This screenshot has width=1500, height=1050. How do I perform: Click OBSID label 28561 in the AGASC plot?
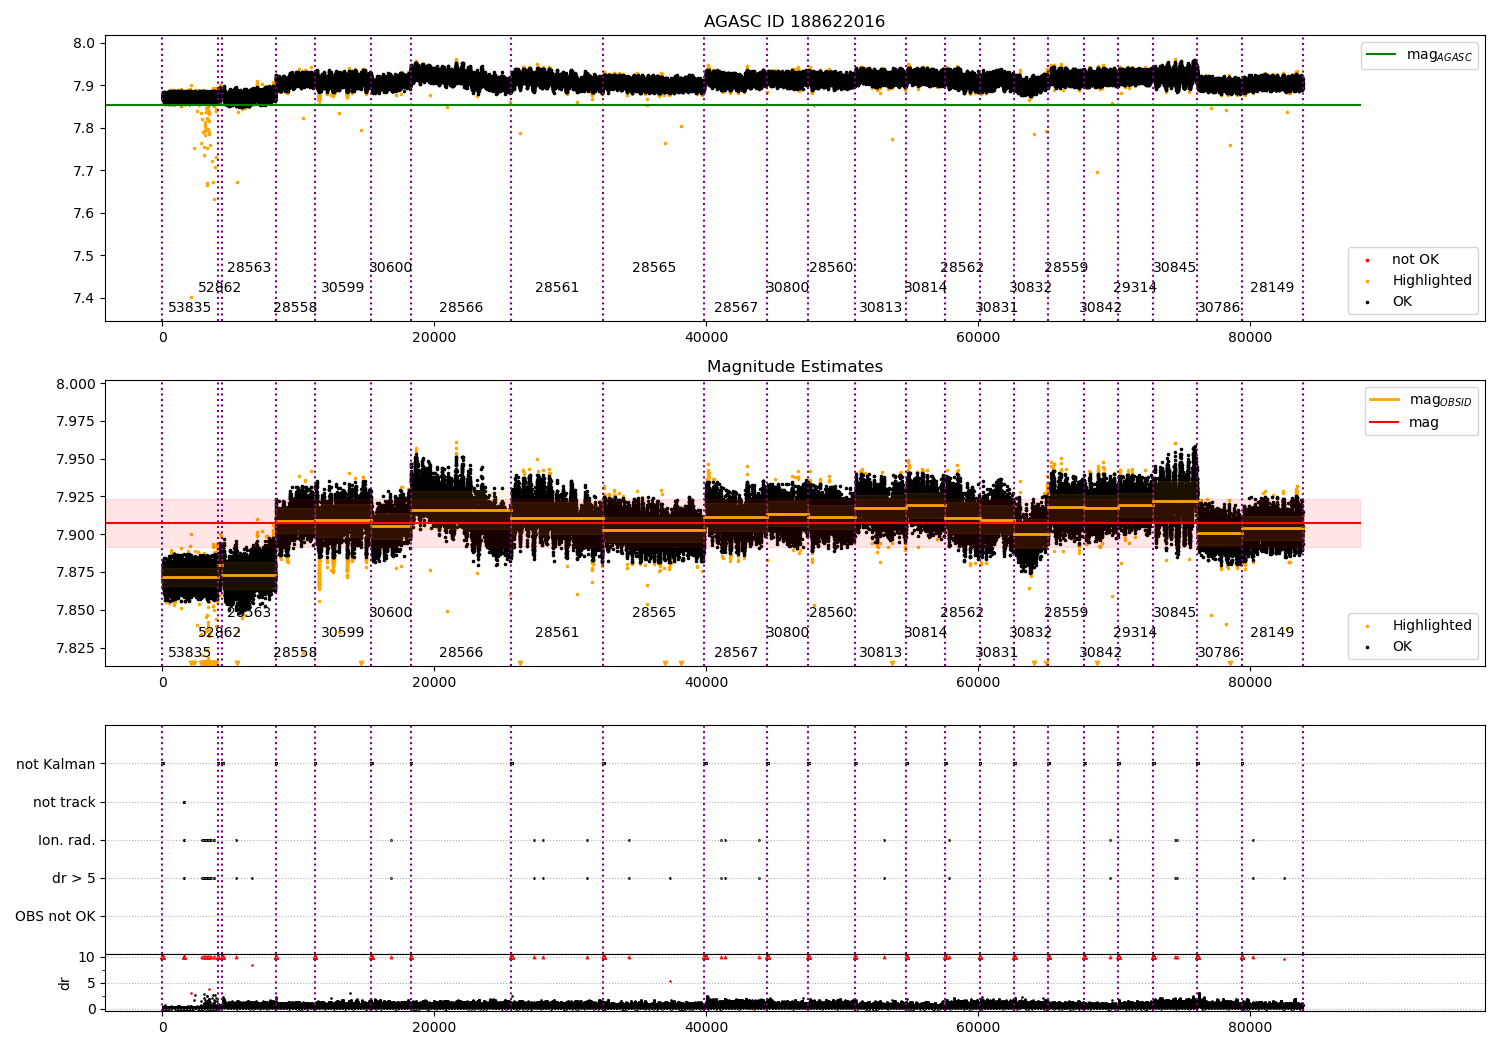557,288
